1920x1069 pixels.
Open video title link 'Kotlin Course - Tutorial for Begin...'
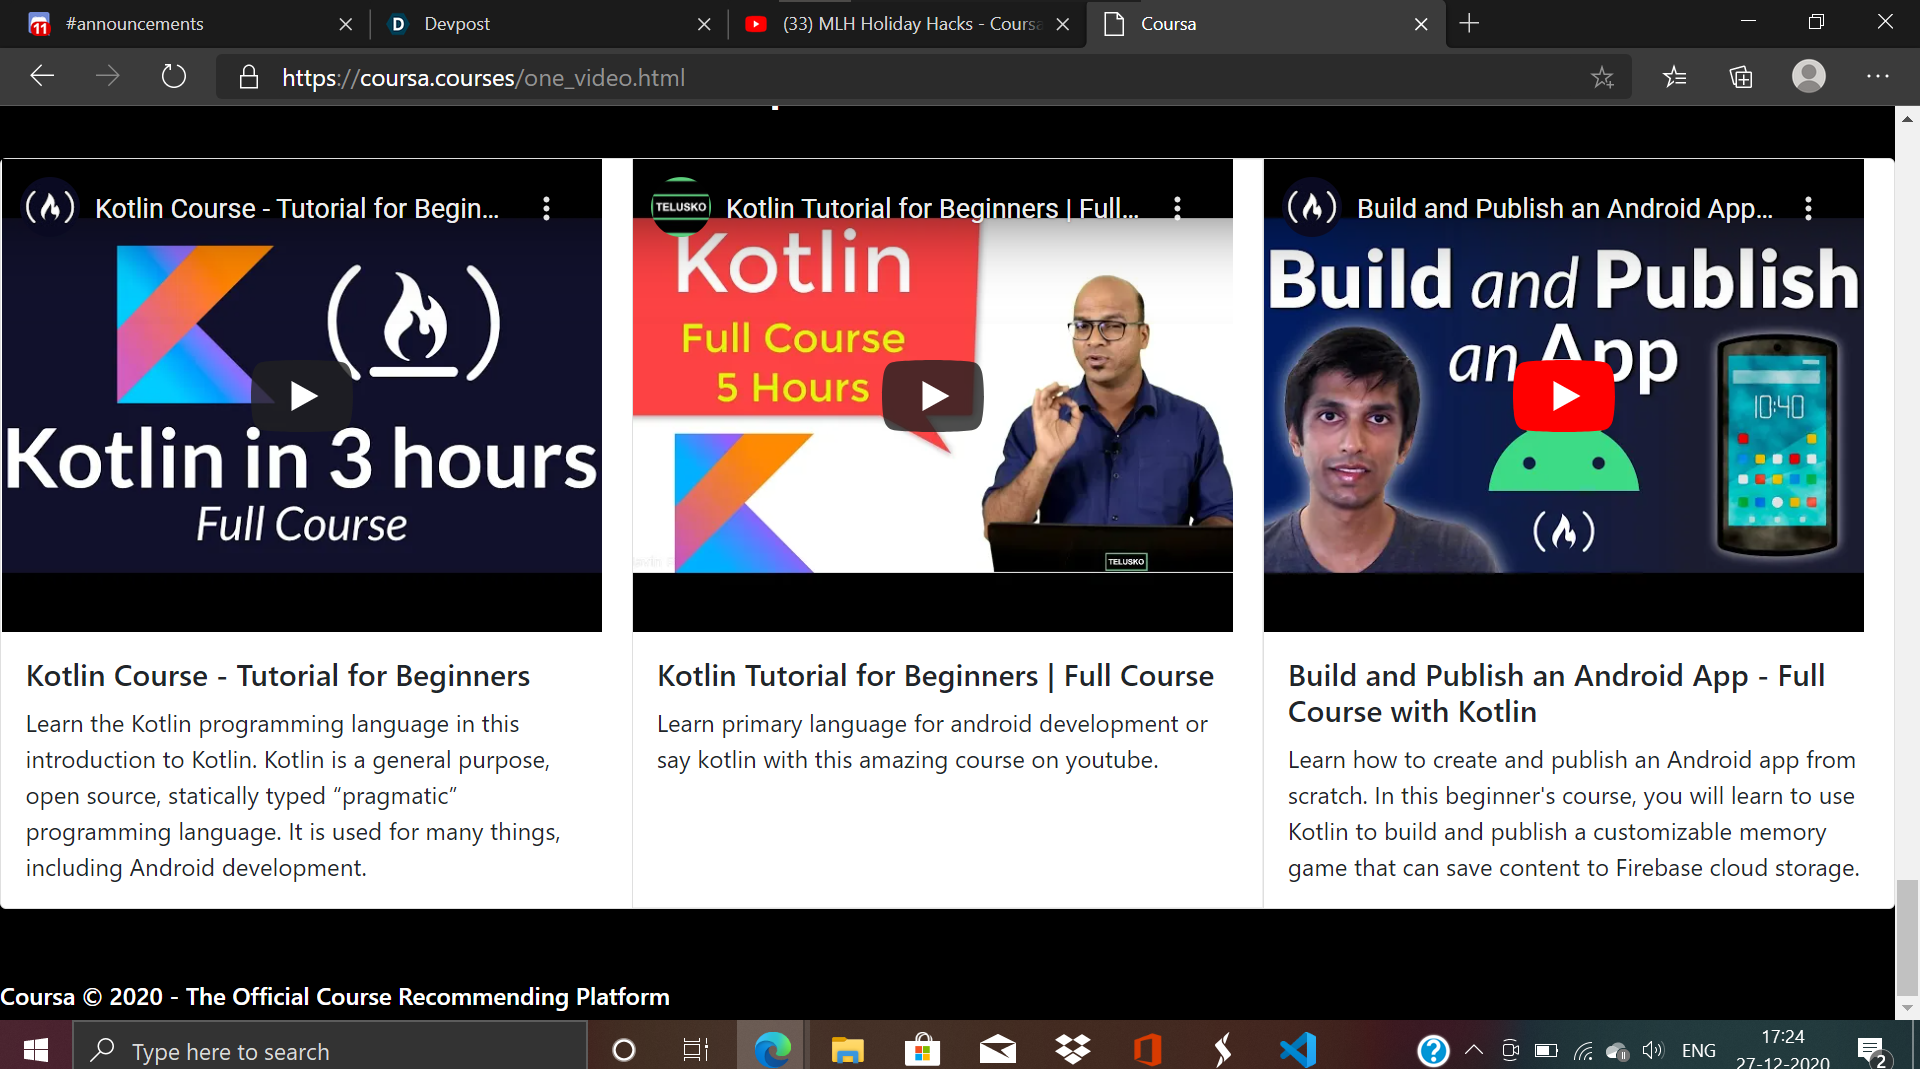pos(297,208)
